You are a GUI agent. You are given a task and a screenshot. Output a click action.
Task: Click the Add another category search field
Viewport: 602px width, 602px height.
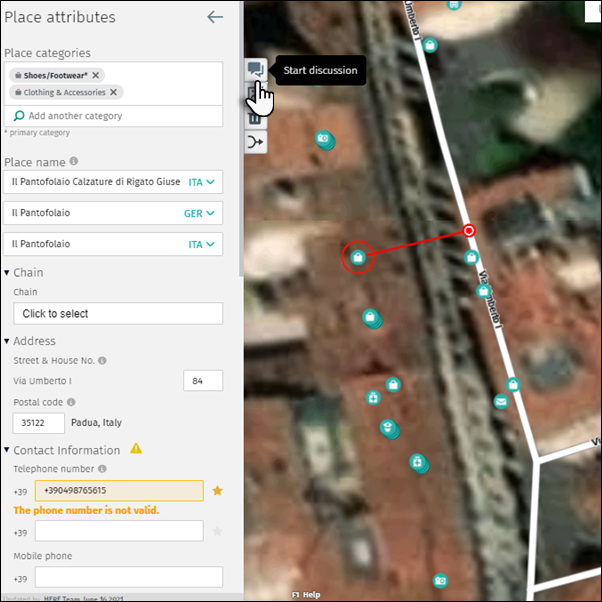pyautogui.click(x=113, y=116)
